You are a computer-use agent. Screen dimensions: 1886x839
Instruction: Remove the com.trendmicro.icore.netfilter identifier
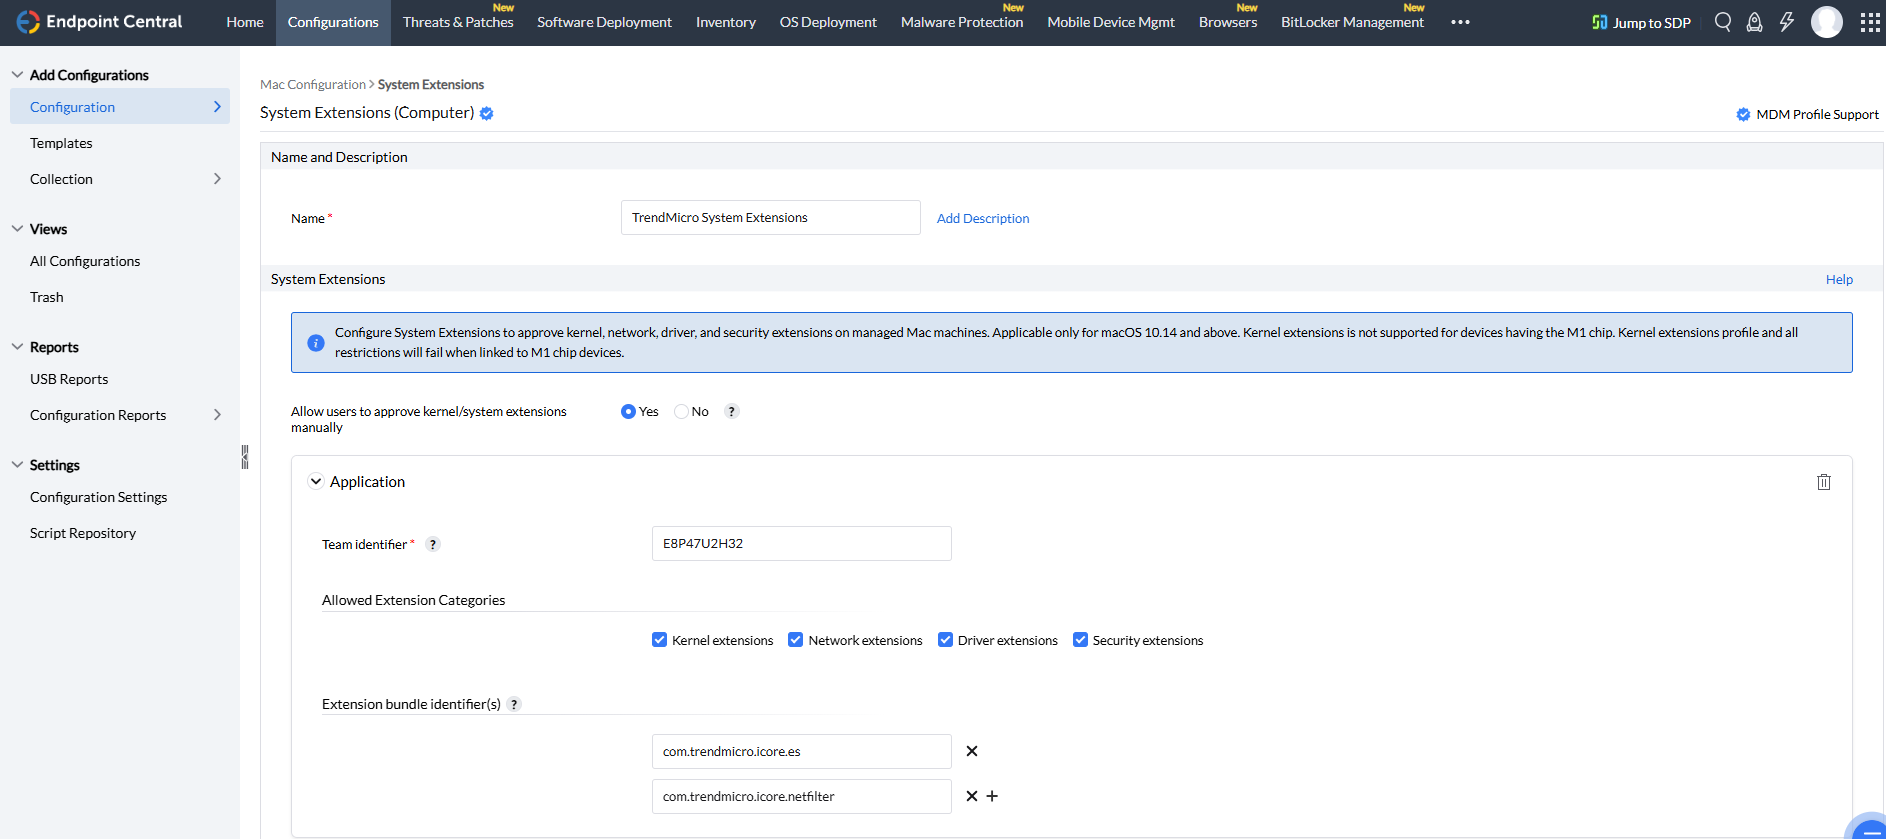point(972,796)
